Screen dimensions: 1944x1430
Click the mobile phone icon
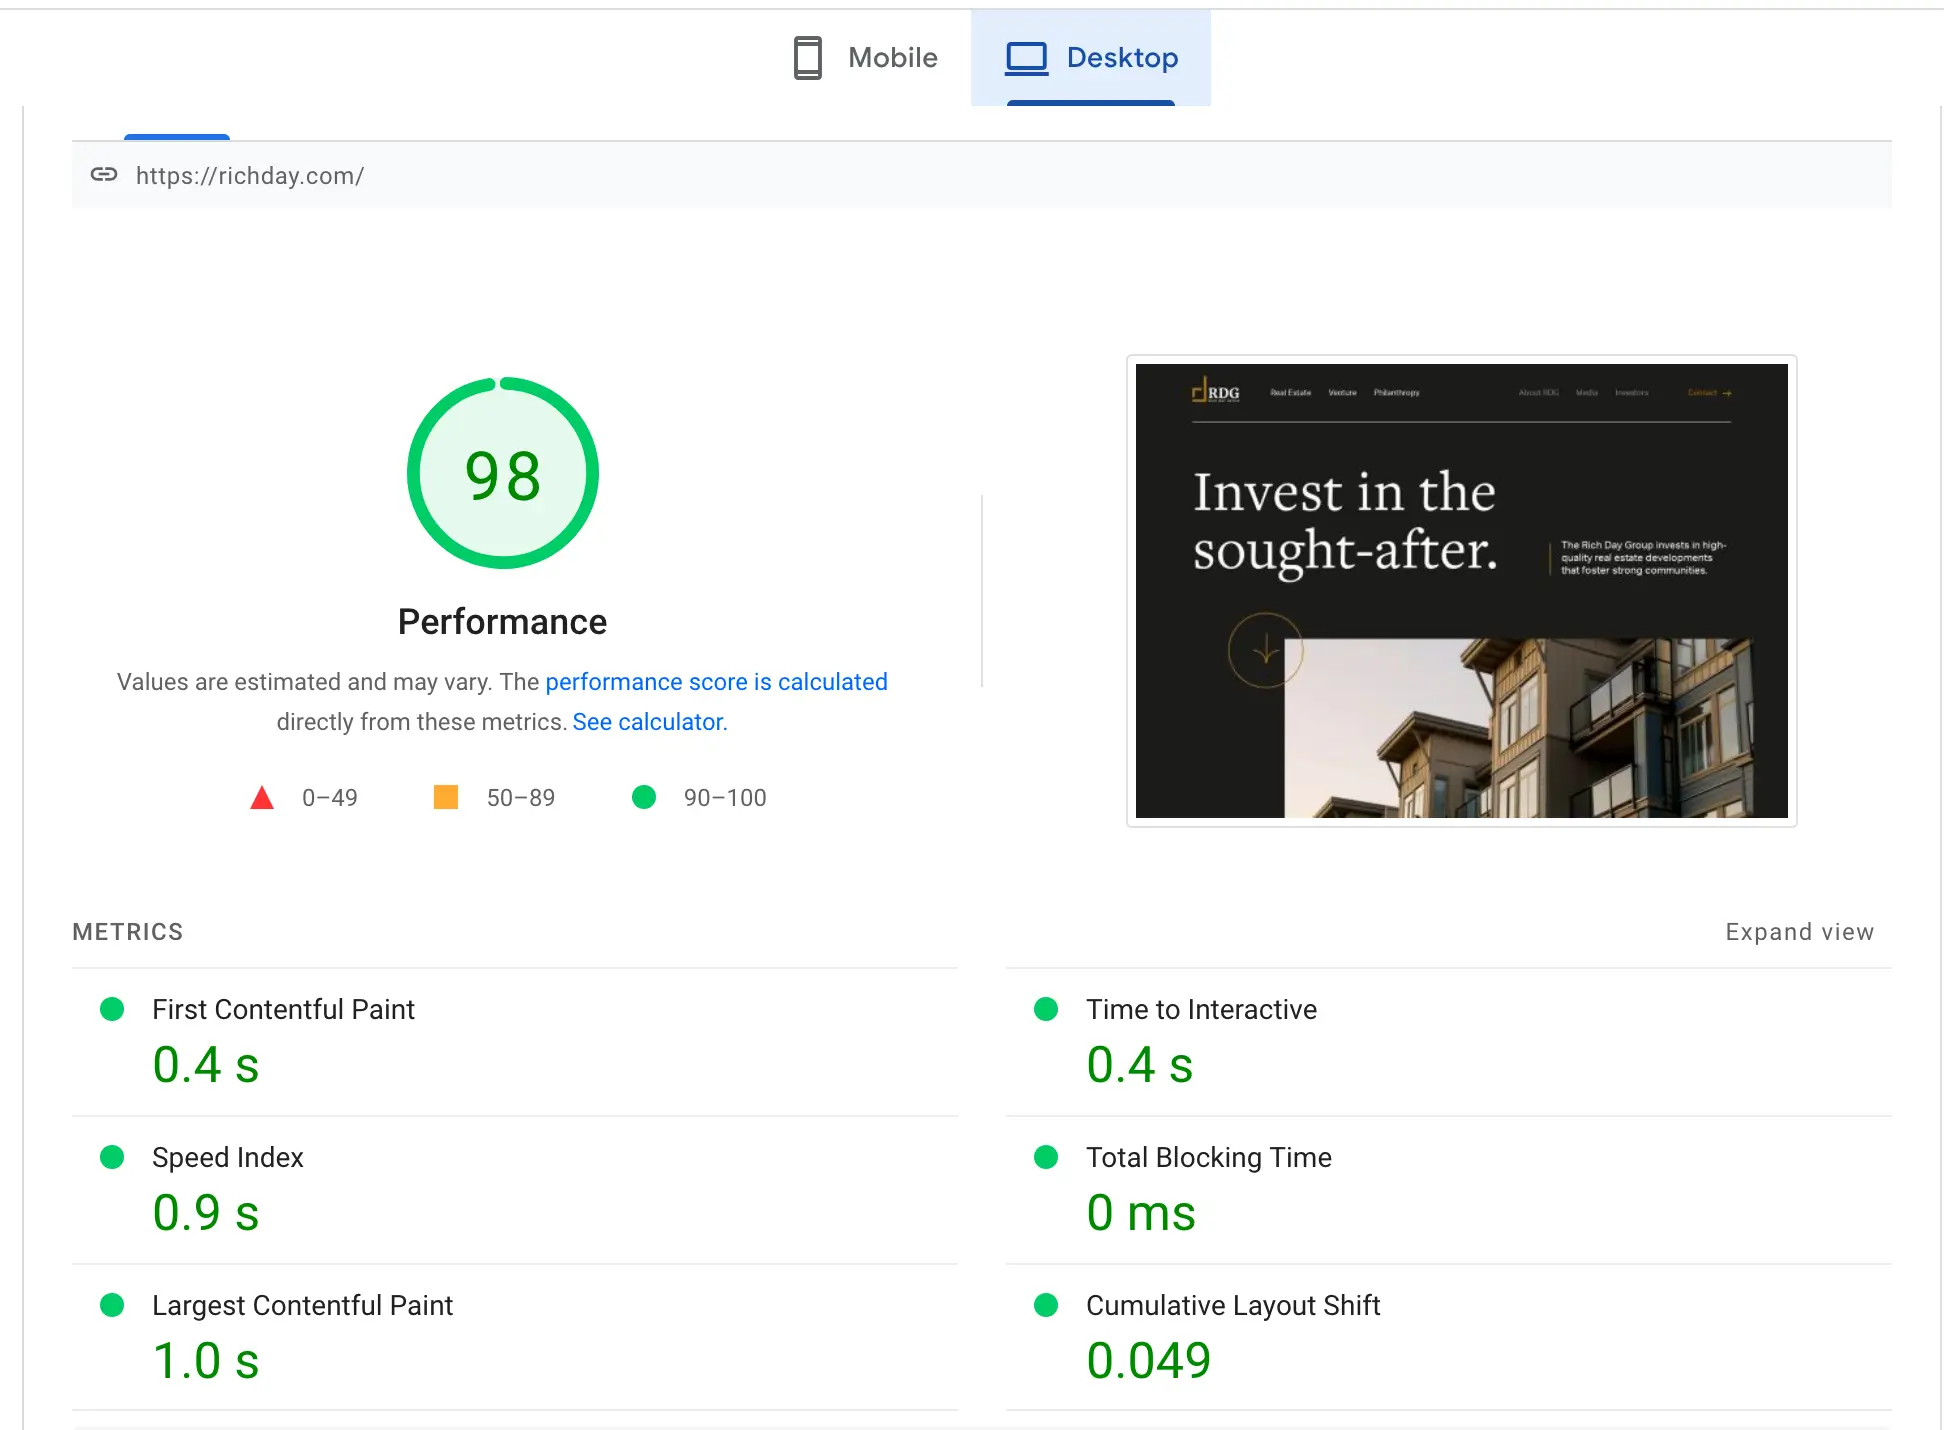tap(808, 58)
